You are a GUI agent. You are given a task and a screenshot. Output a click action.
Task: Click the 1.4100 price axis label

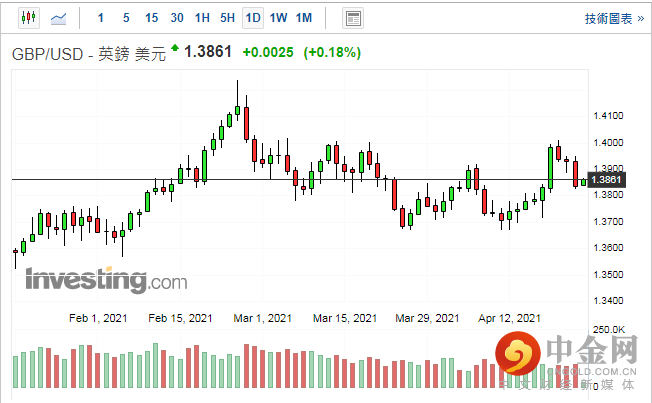click(608, 116)
